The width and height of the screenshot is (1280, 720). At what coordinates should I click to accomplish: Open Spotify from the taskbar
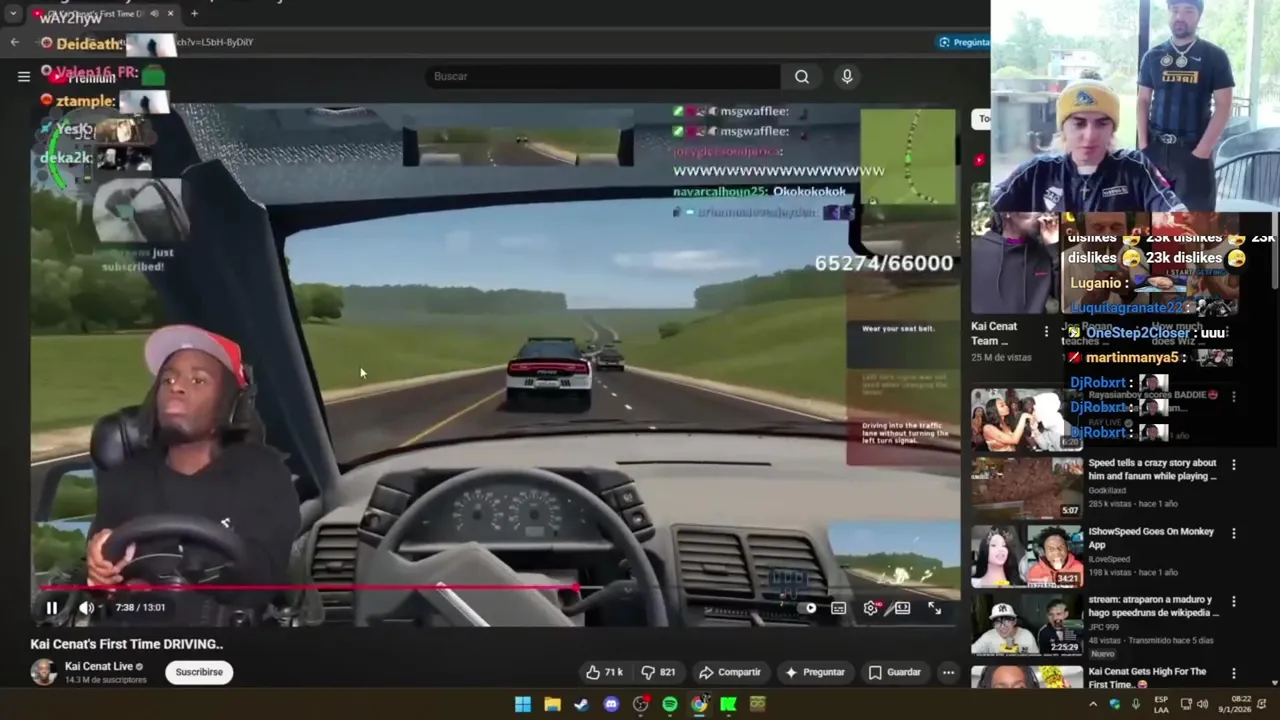(670, 704)
